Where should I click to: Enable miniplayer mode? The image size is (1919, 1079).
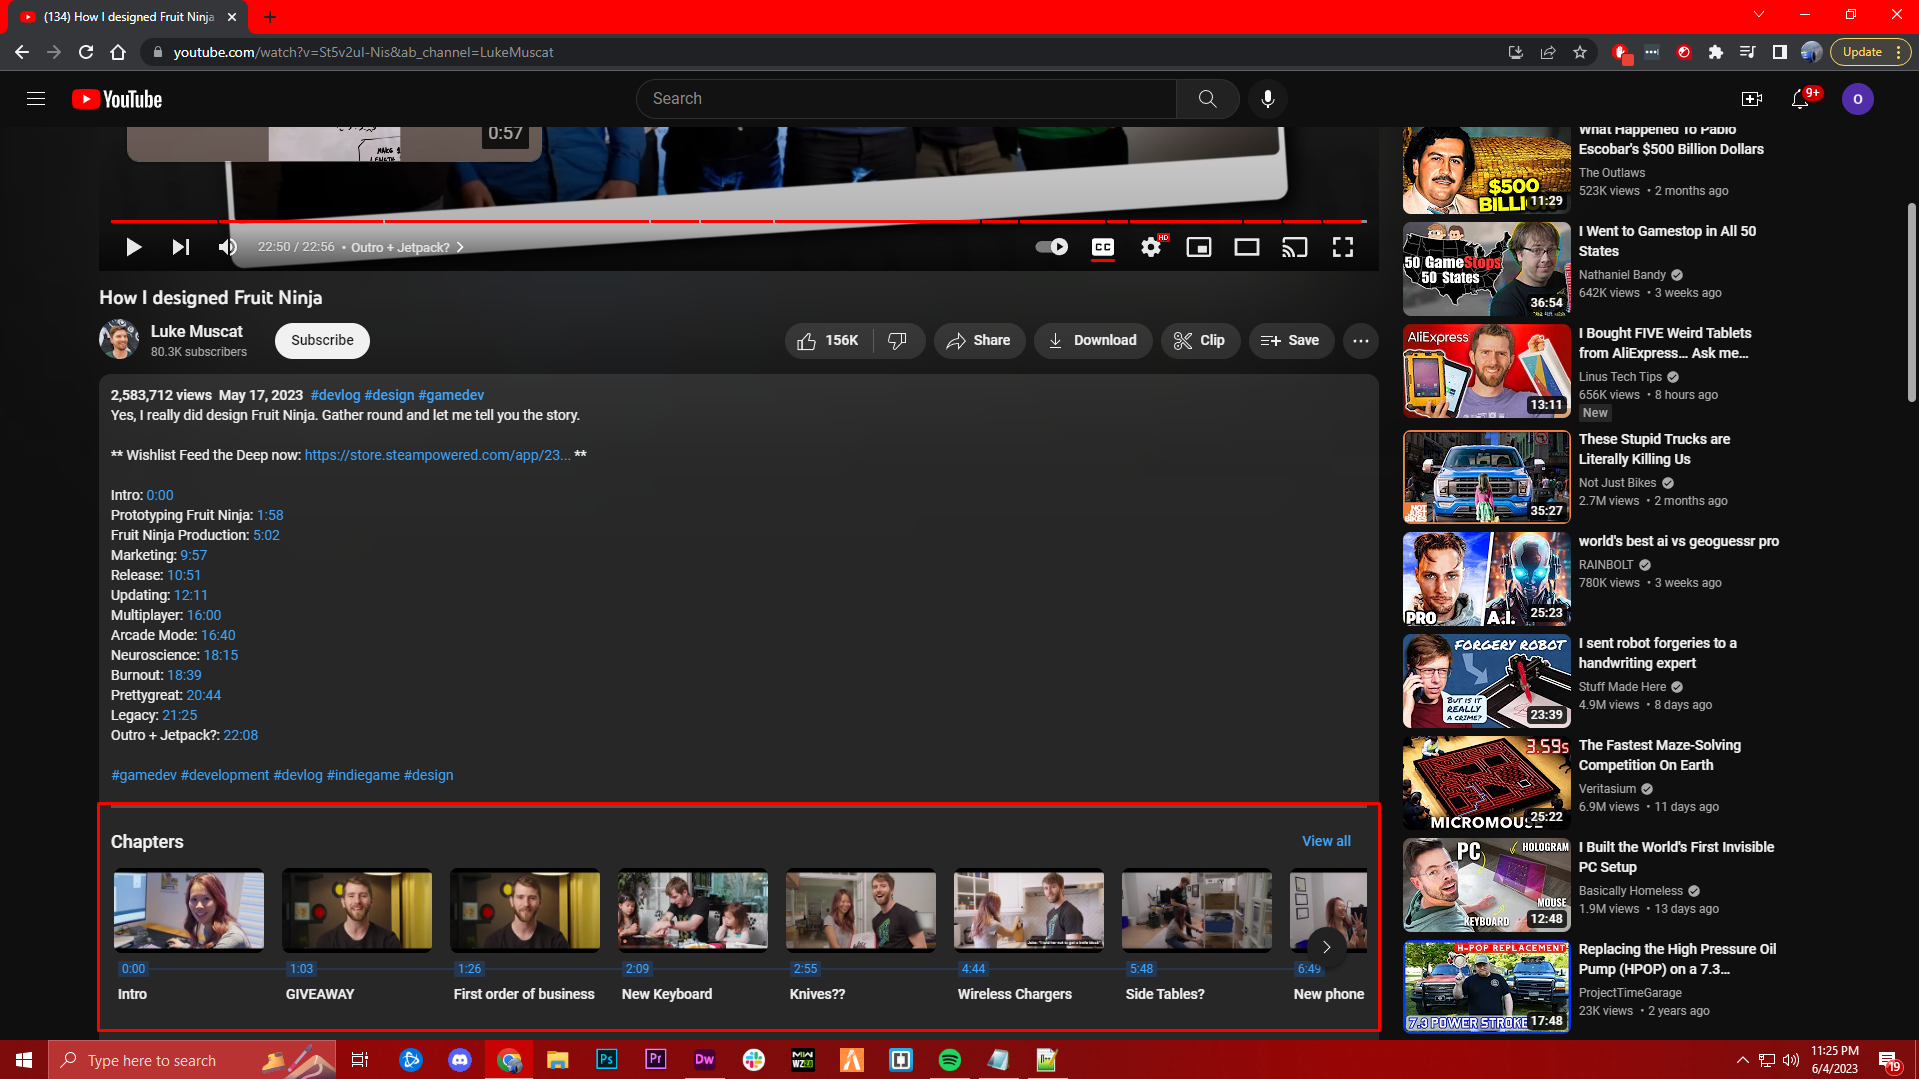tap(1199, 247)
